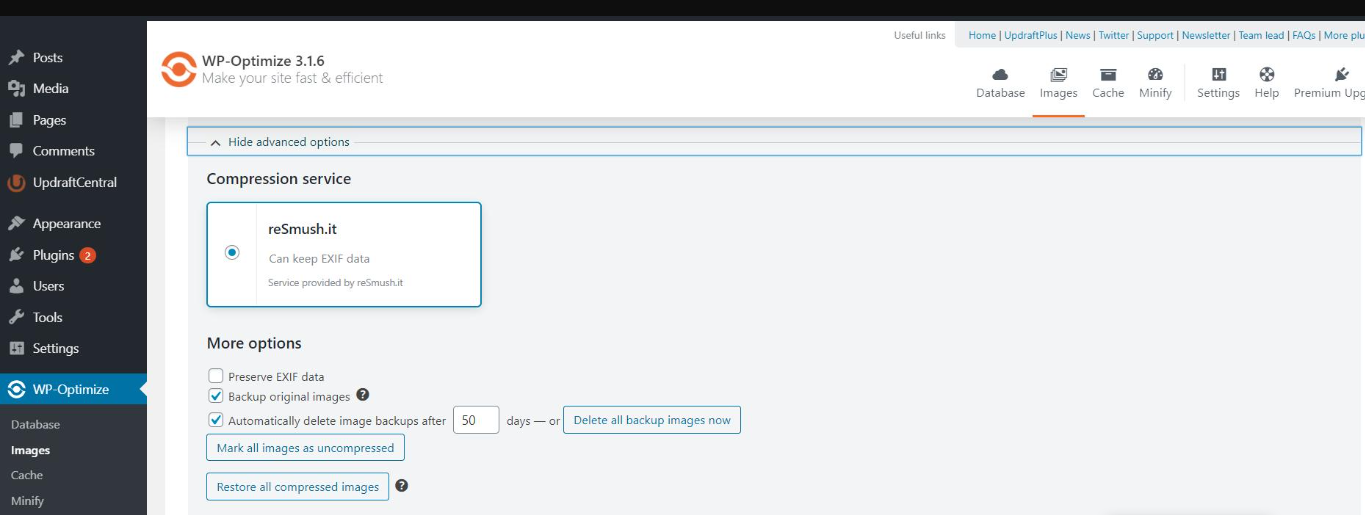This screenshot has height=515, width=1365.
Task: Click the Plugins plug icon
Action: pos(16,255)
